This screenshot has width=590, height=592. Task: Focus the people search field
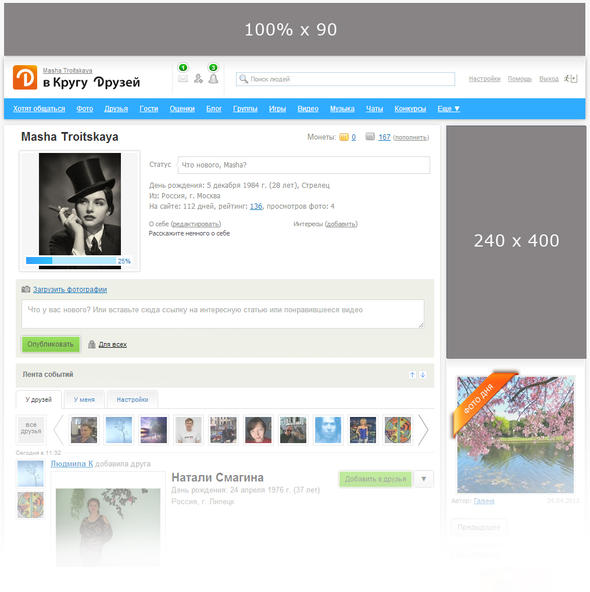point(345,79)
